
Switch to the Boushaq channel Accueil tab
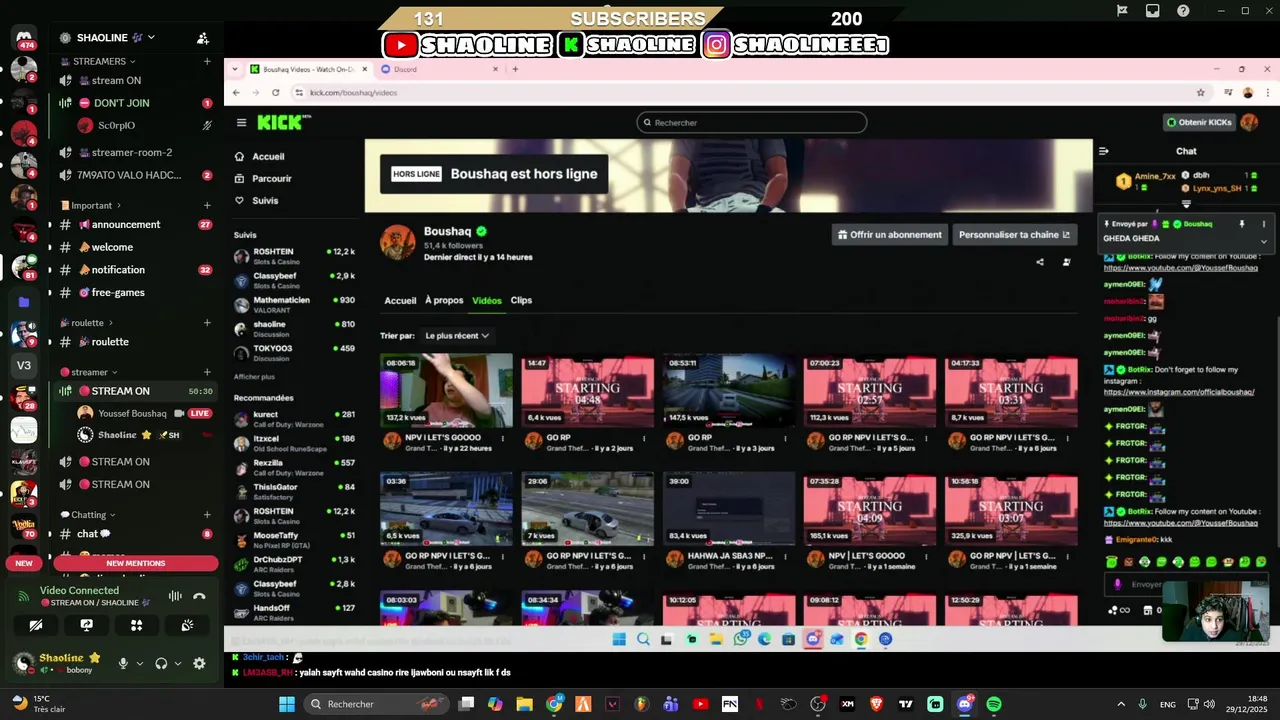pyautogui.click(x=400, y=300)
